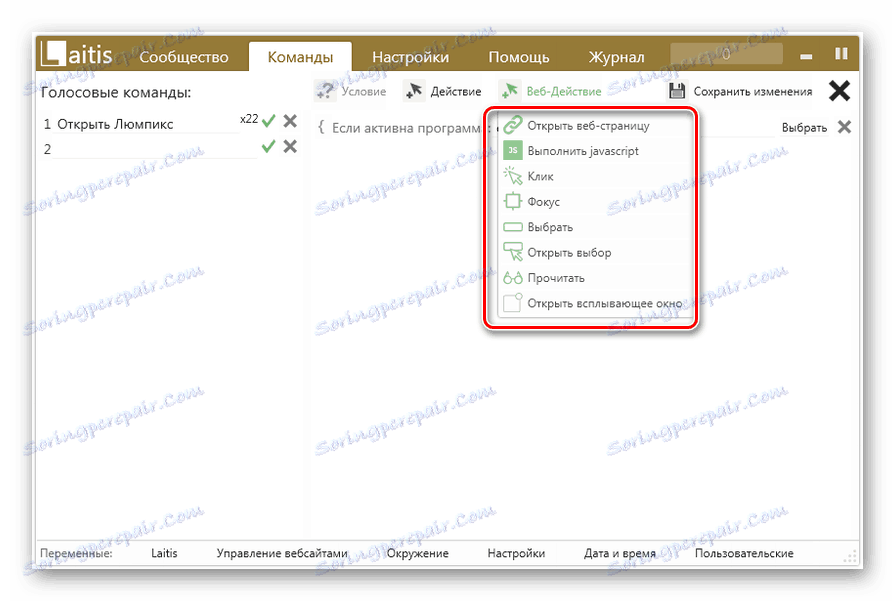Open the Laitis variables category
The height and width of the screenshot is (601, 895).
[164, 553]
